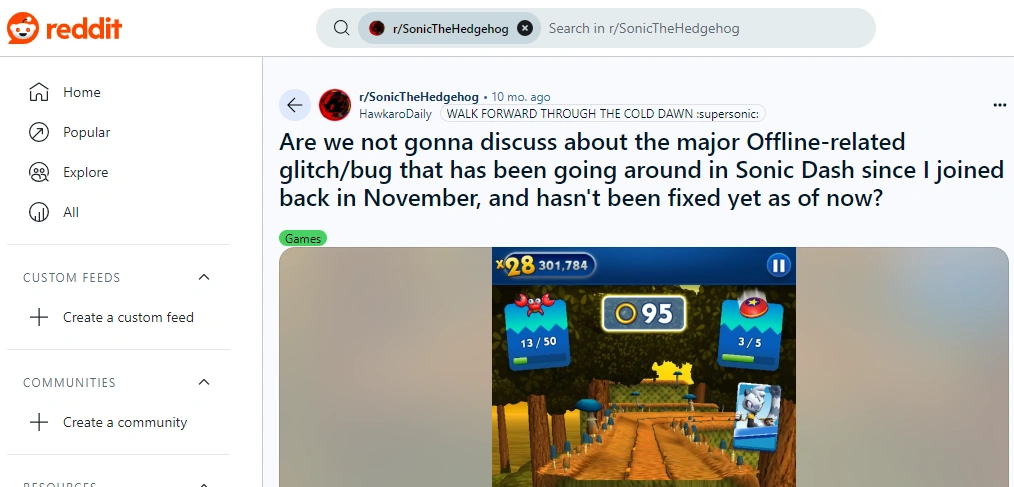Collapse the Resources section chevron

pos(204,484)
